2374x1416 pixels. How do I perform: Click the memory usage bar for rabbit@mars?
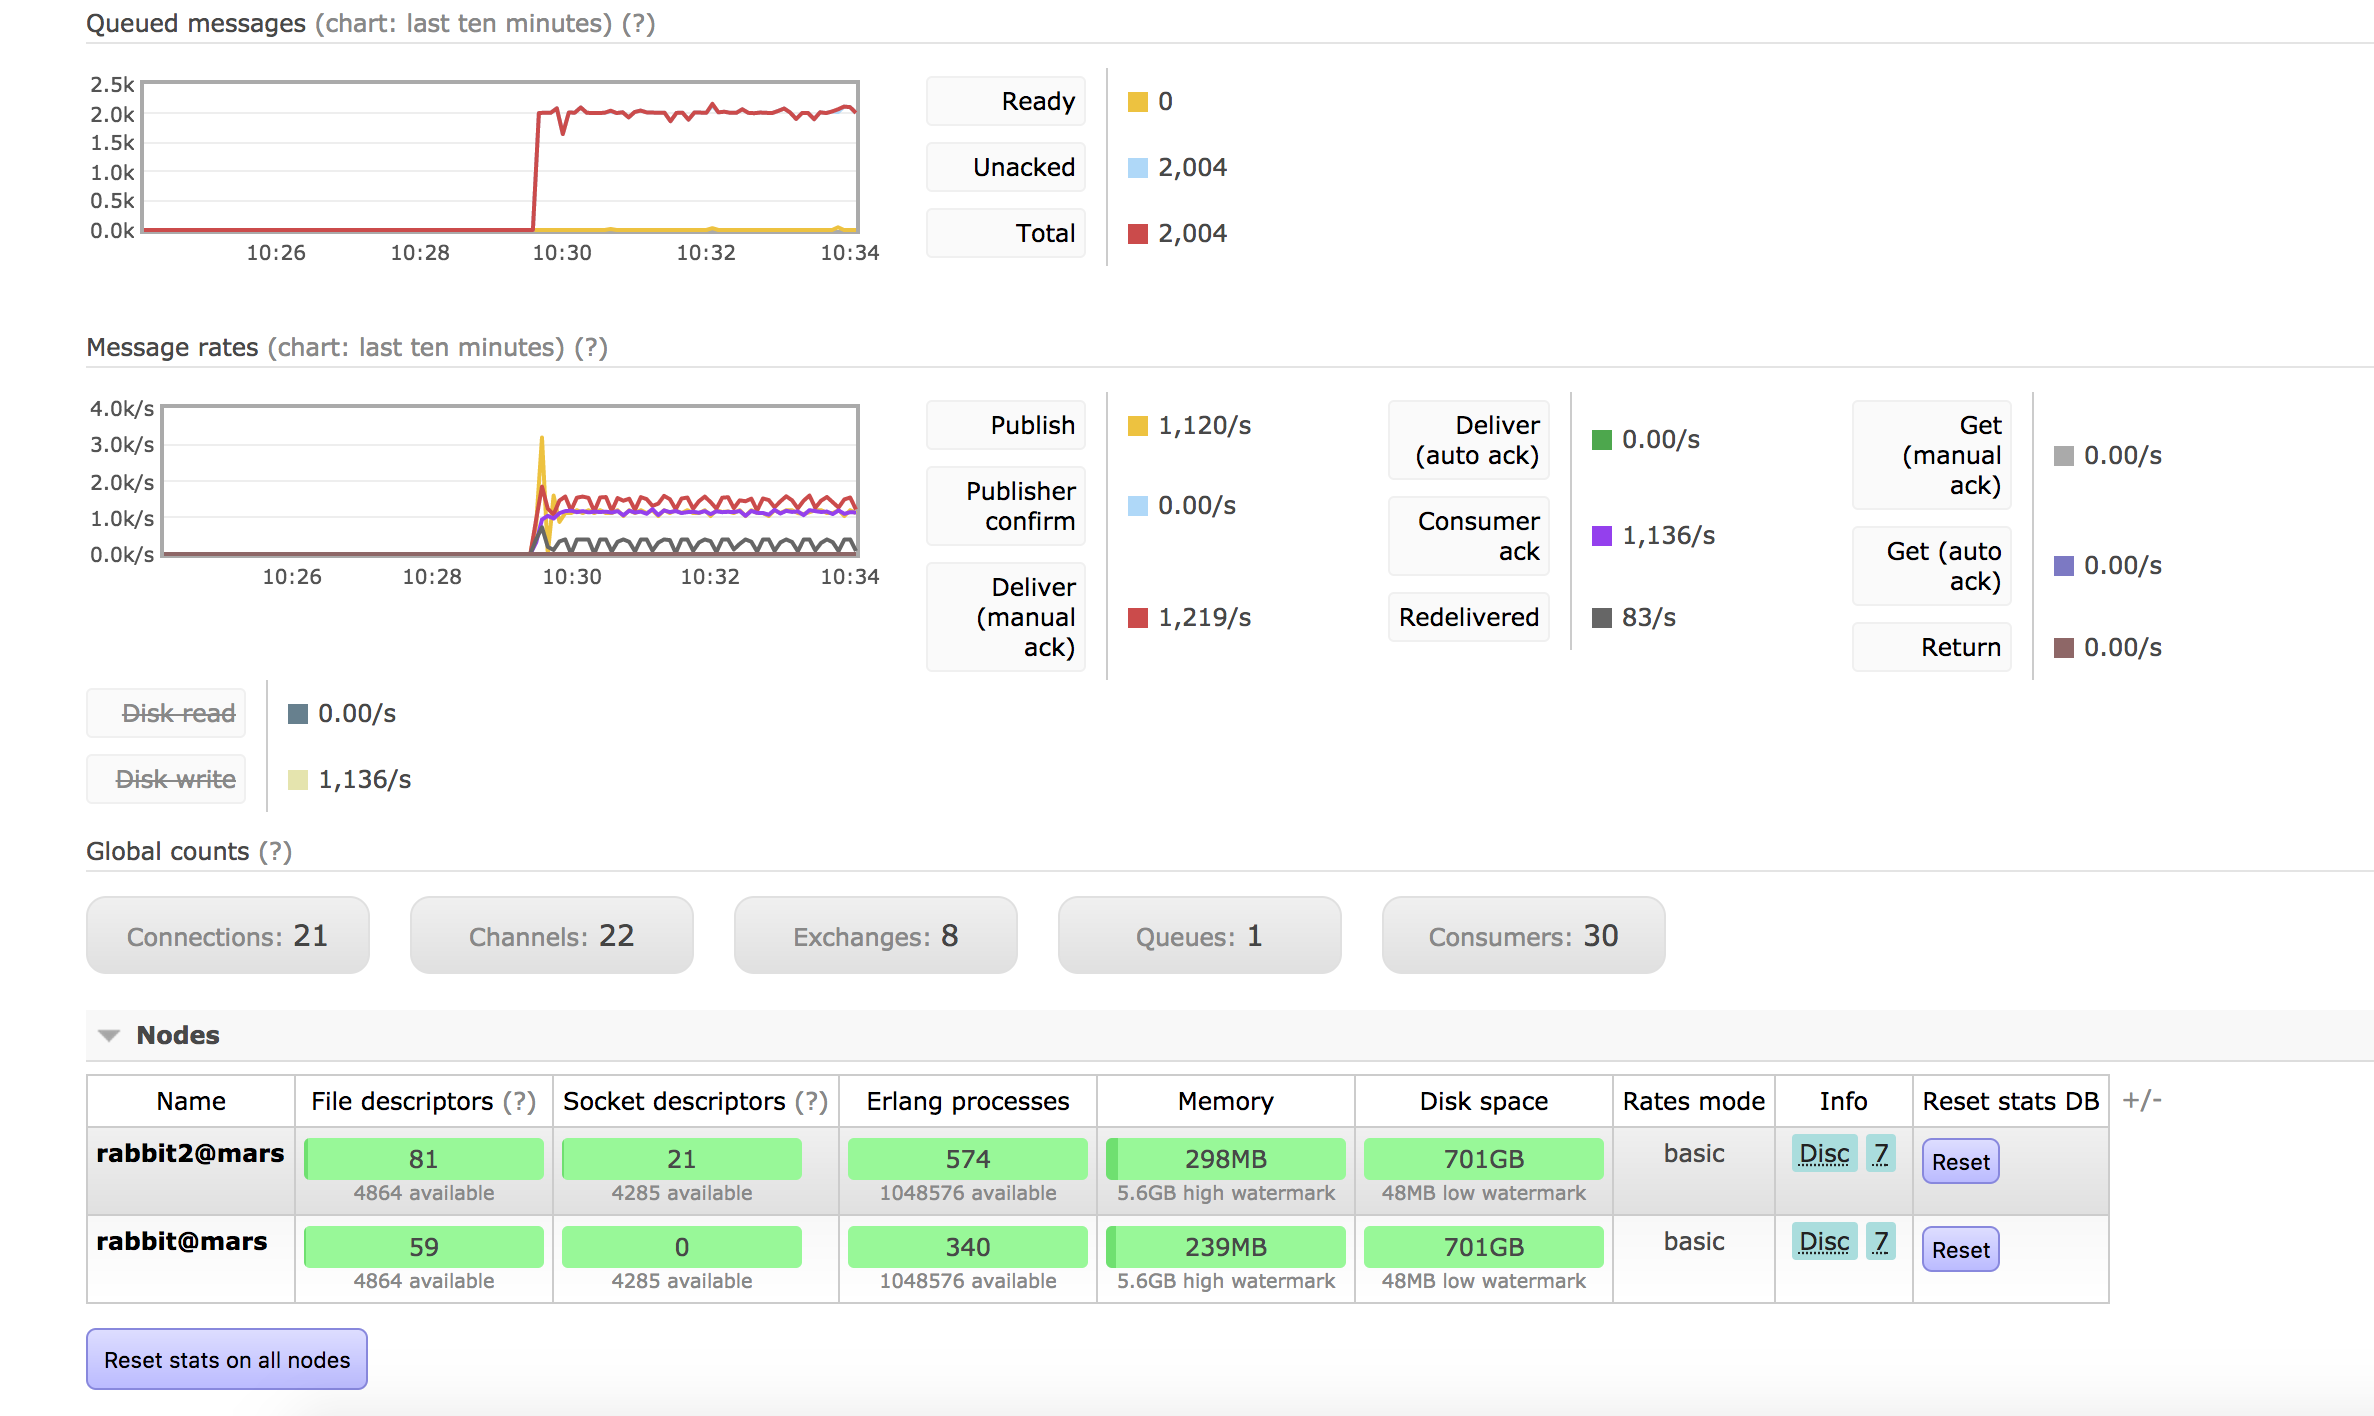[x=1224, y=1247]
